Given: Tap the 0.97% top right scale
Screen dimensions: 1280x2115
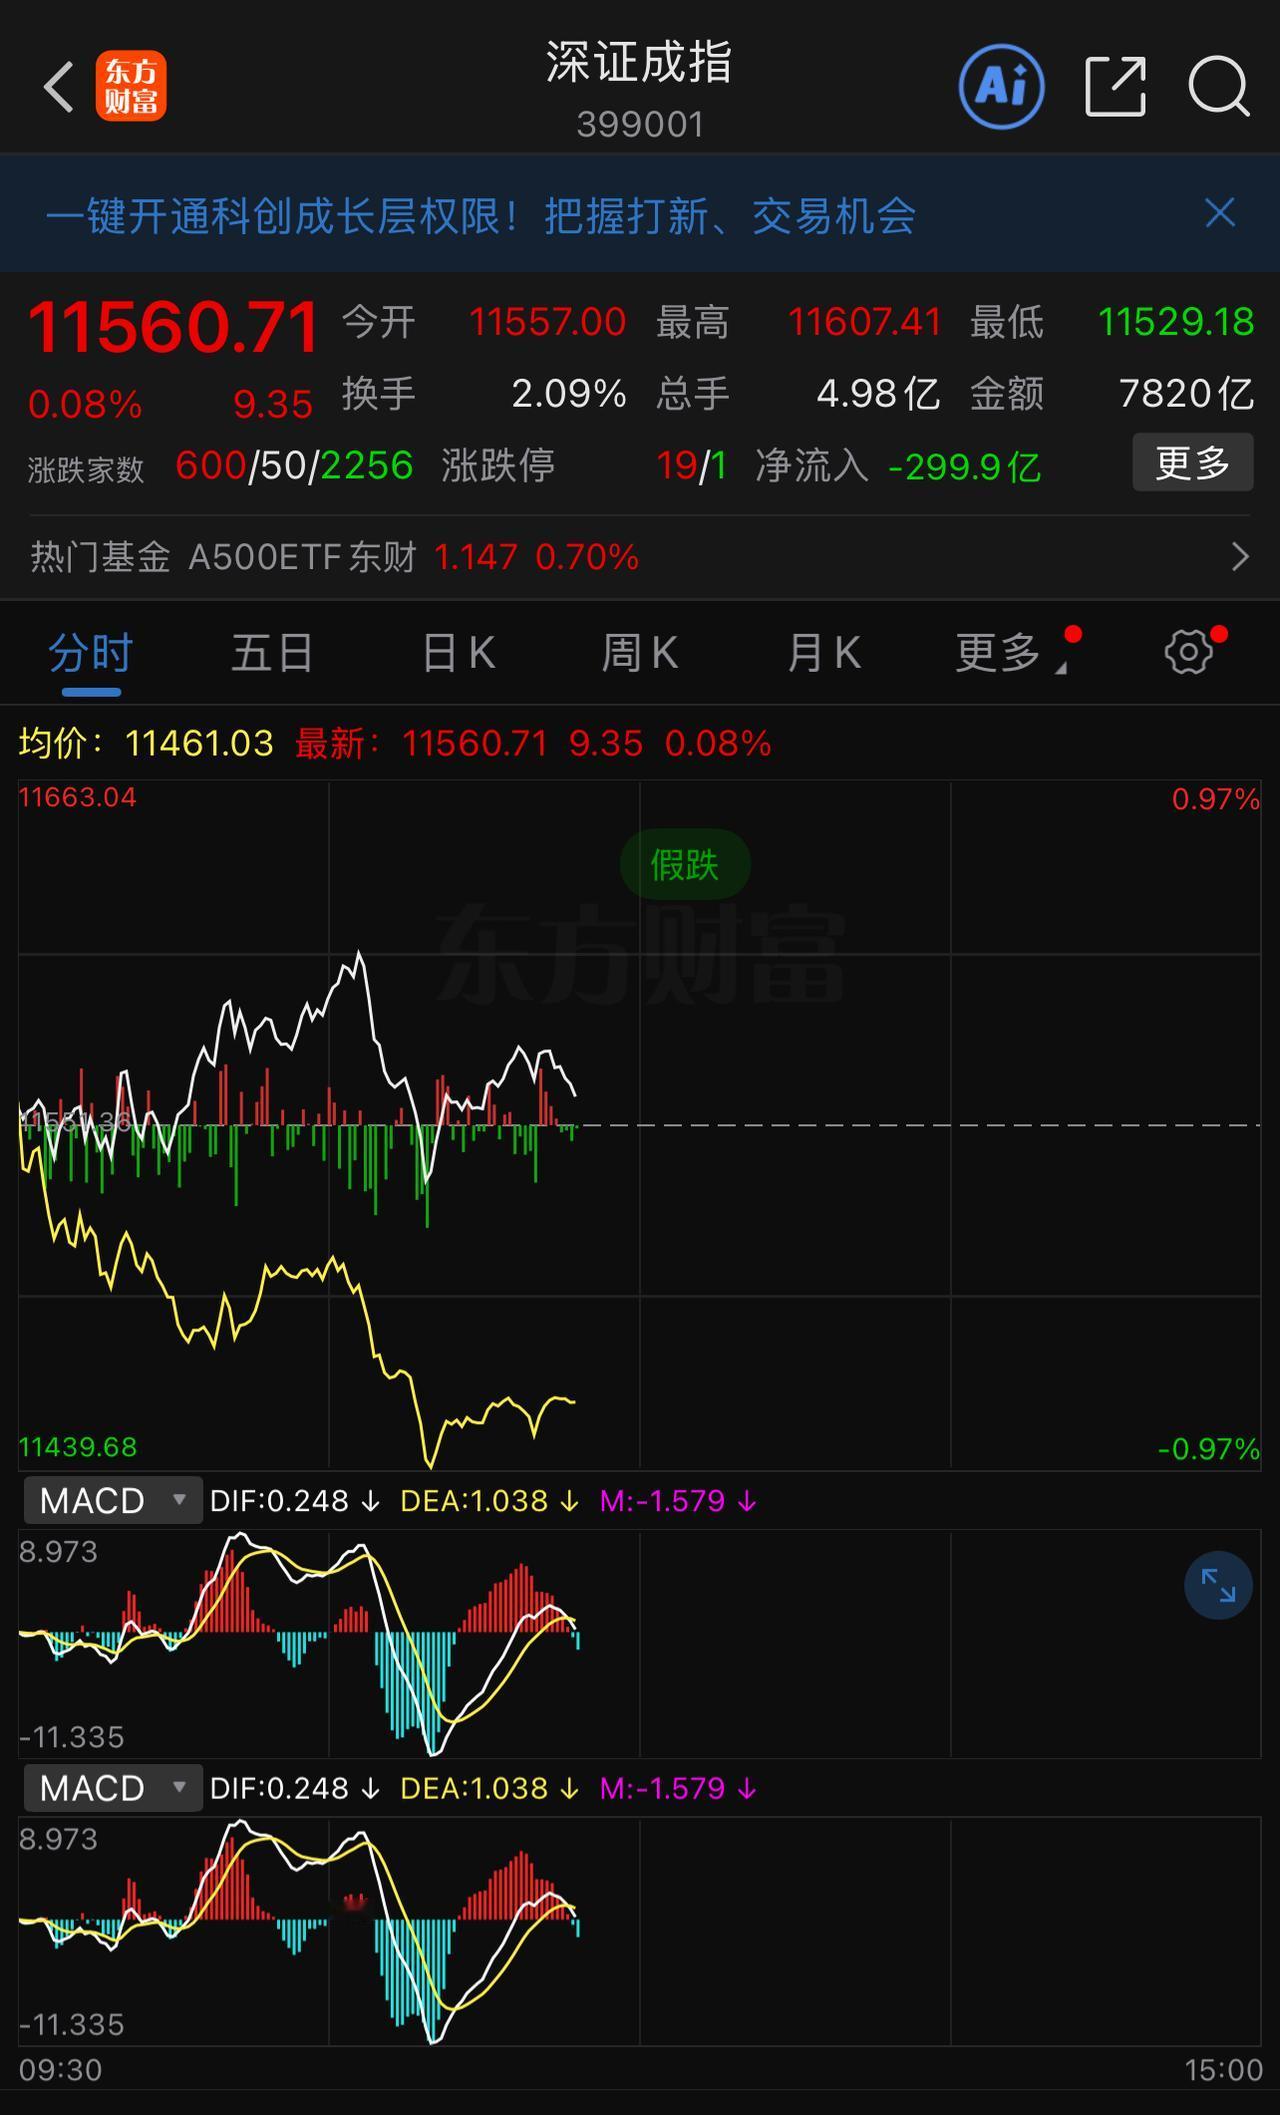Looking at the screenshot, I should [1215, 799].
